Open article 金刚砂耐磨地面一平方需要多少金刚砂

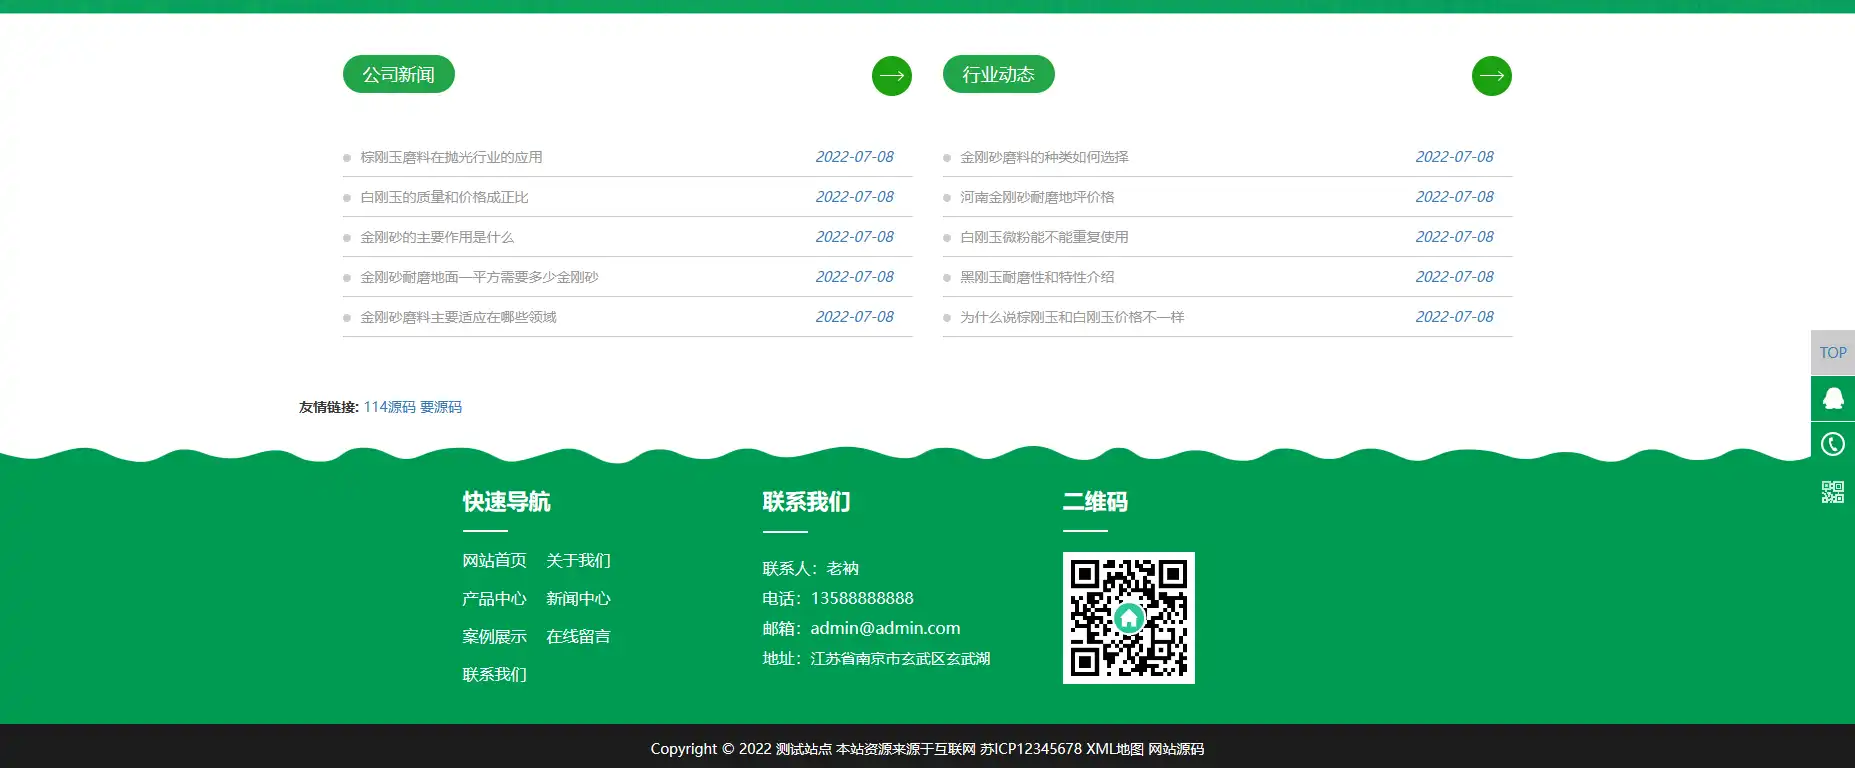479,277
